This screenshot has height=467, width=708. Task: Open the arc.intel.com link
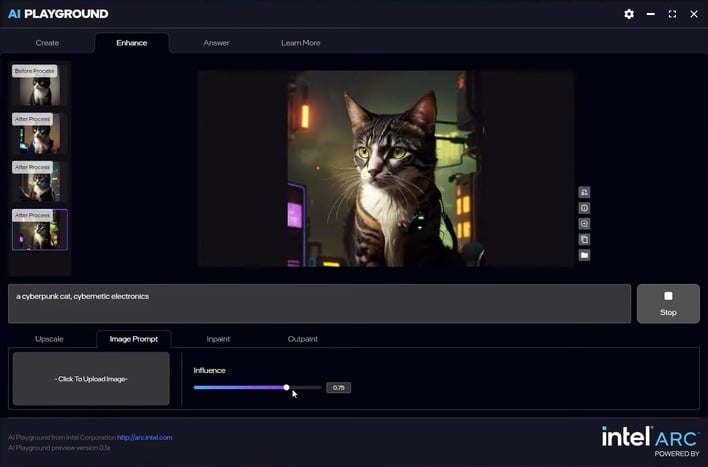click(x=144, y=437)
